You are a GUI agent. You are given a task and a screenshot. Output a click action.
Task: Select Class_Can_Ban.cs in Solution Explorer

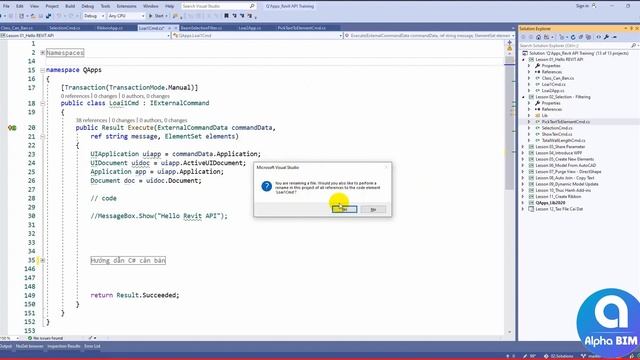(x=558, y=78)
